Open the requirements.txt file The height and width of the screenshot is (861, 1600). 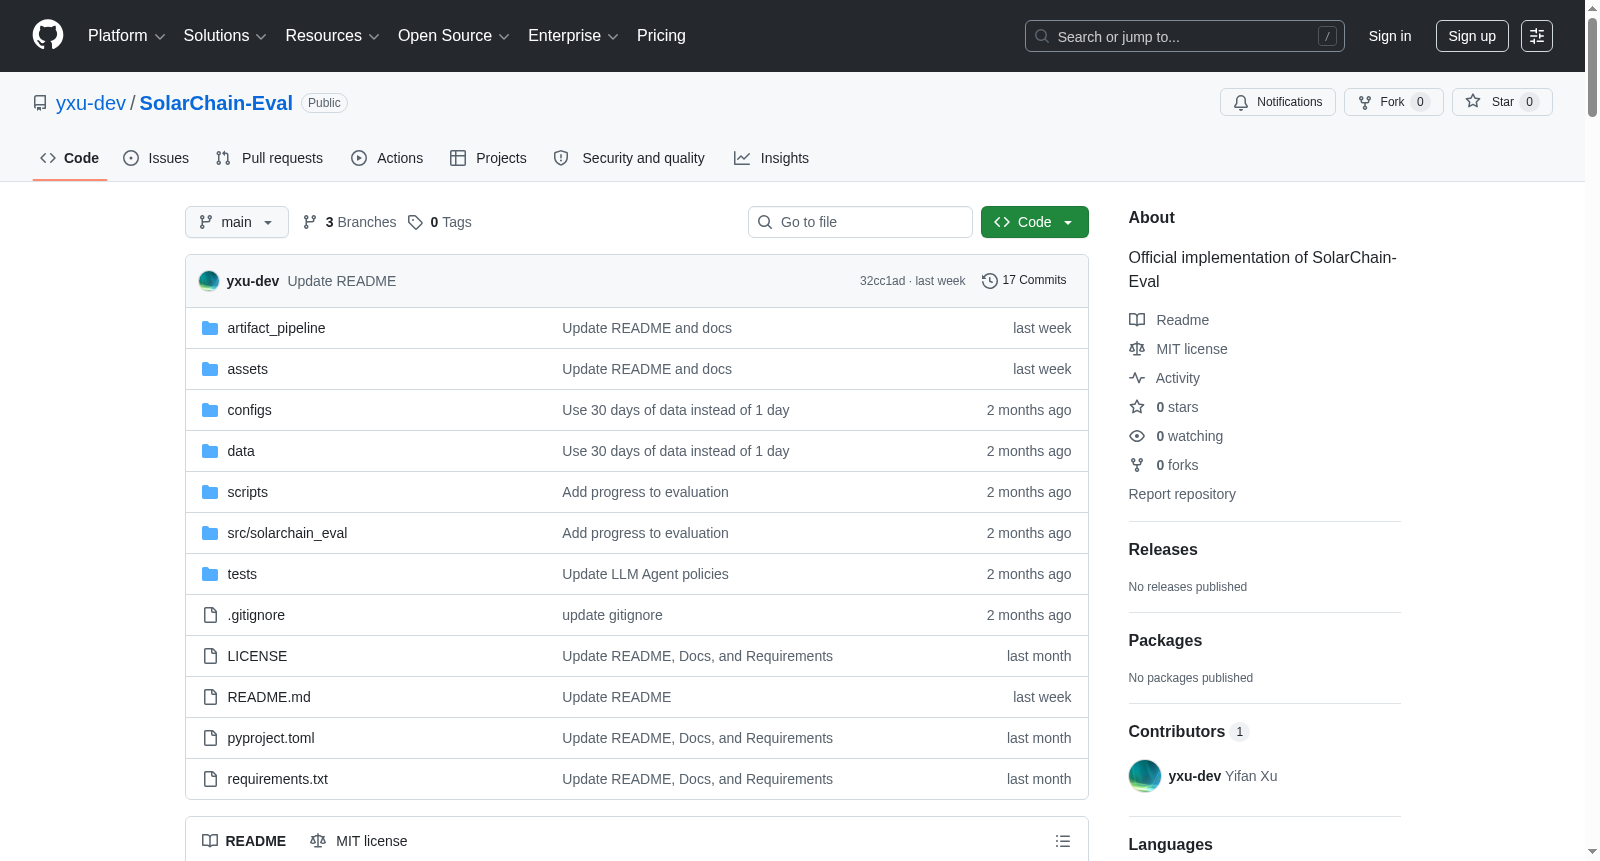[x=277, y=779]
